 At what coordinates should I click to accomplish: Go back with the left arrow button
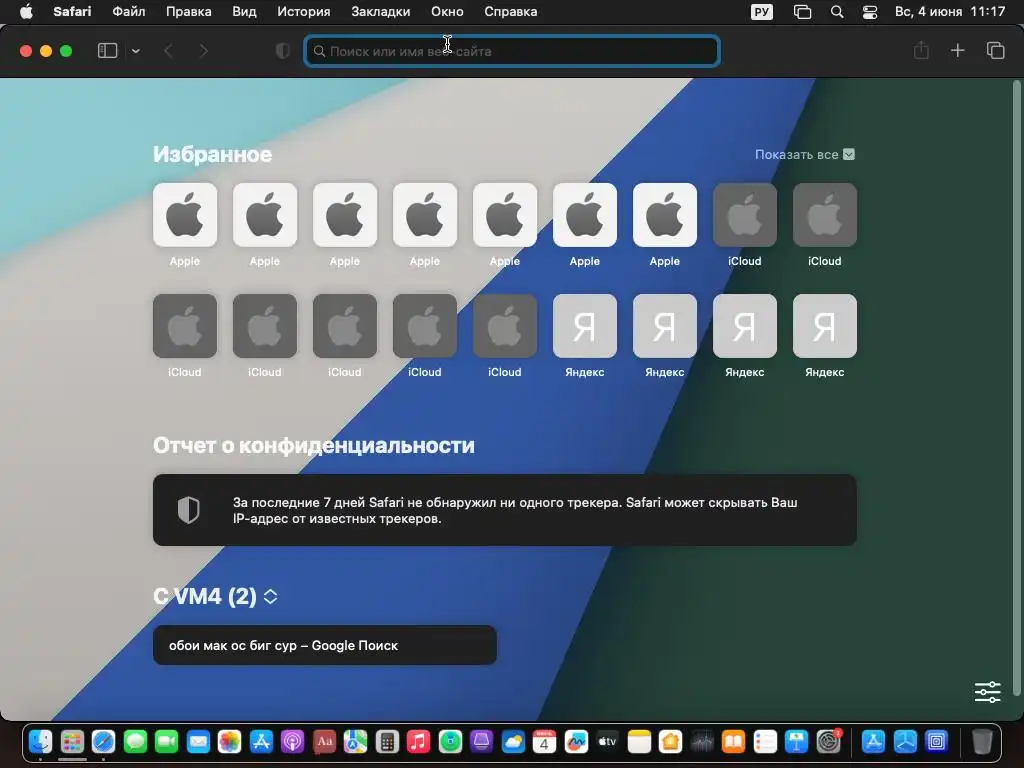pyautogui.click(x=168, y=51)
